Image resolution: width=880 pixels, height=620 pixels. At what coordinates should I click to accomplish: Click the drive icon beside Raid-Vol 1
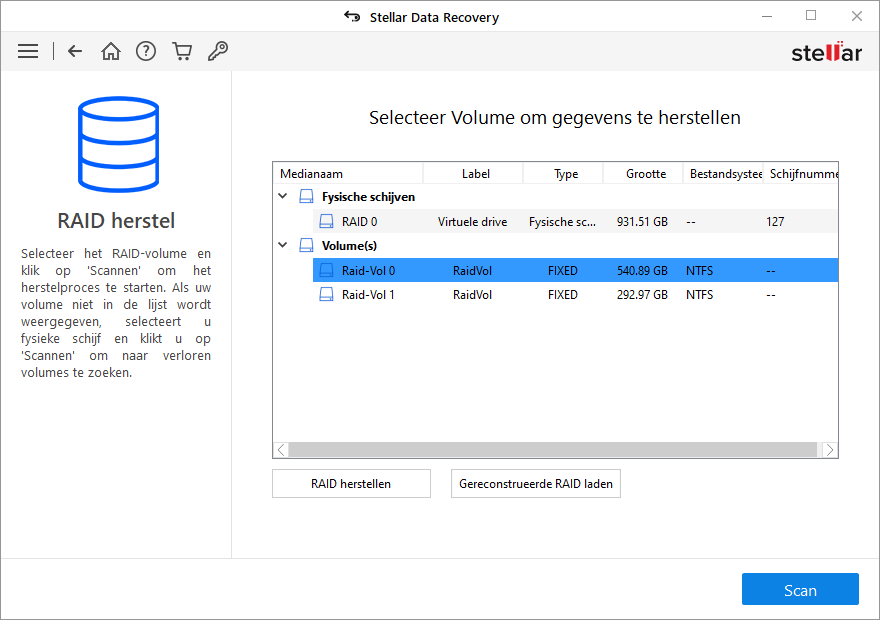click(x=326, y=295)
